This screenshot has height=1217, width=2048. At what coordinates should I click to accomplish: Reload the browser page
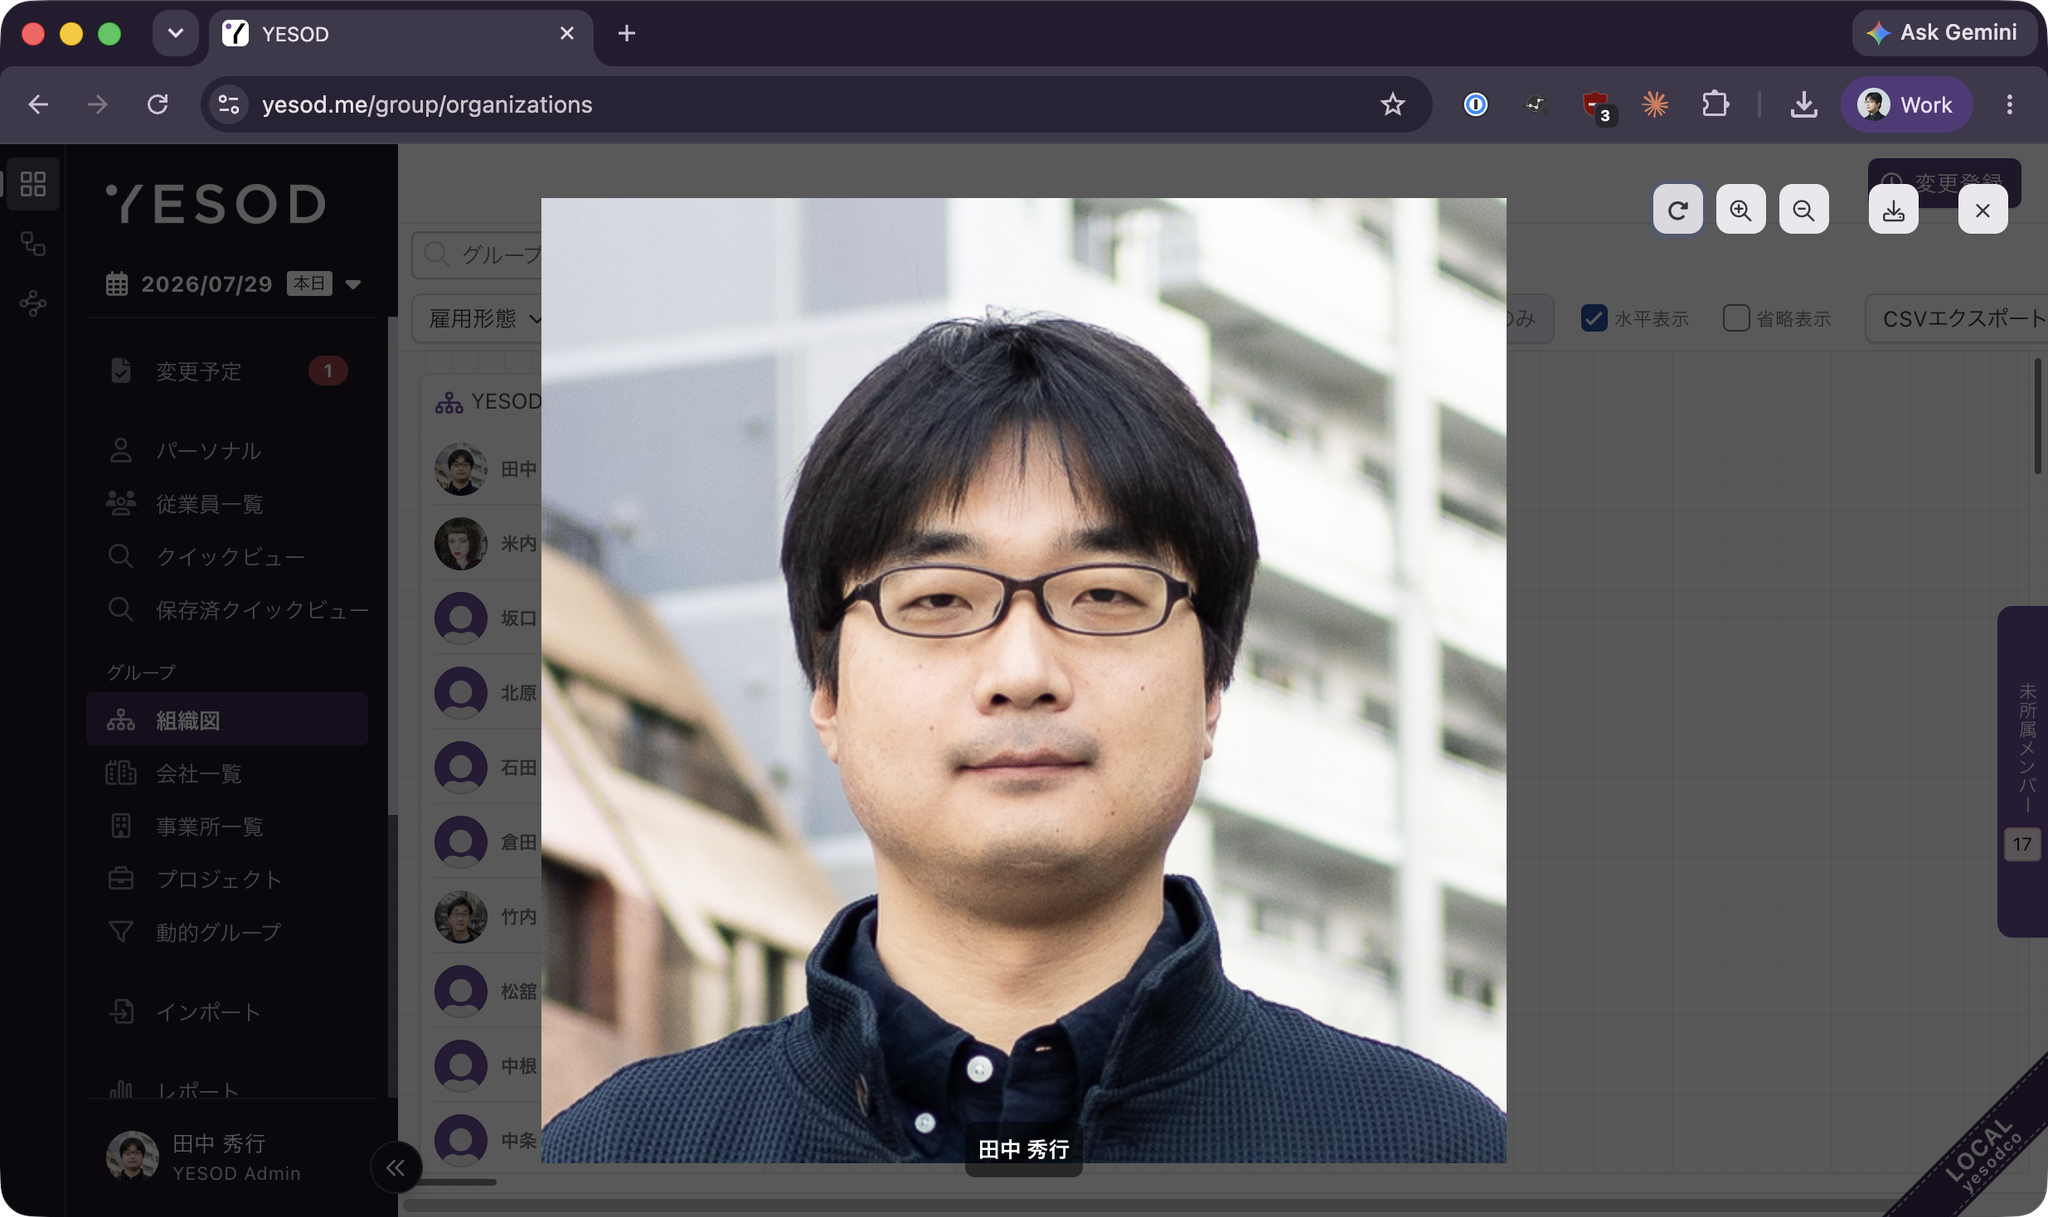157,104
